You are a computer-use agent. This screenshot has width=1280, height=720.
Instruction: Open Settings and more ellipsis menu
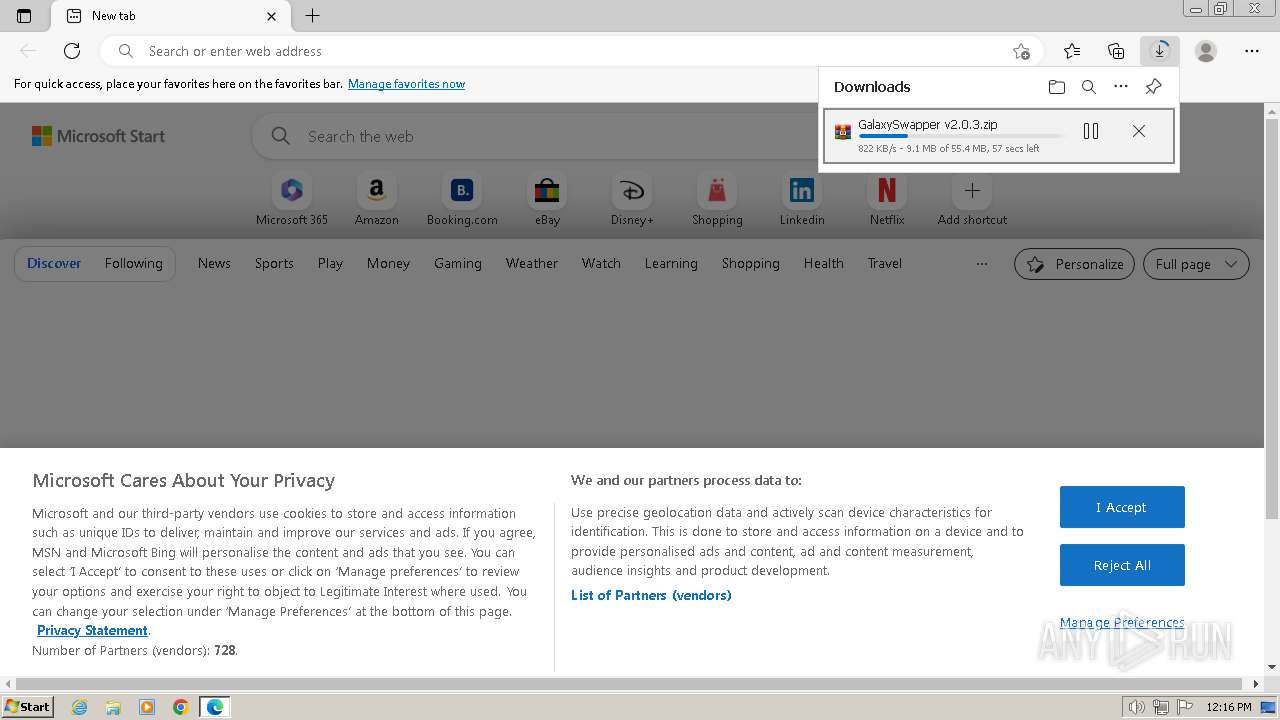(1252, 51)
